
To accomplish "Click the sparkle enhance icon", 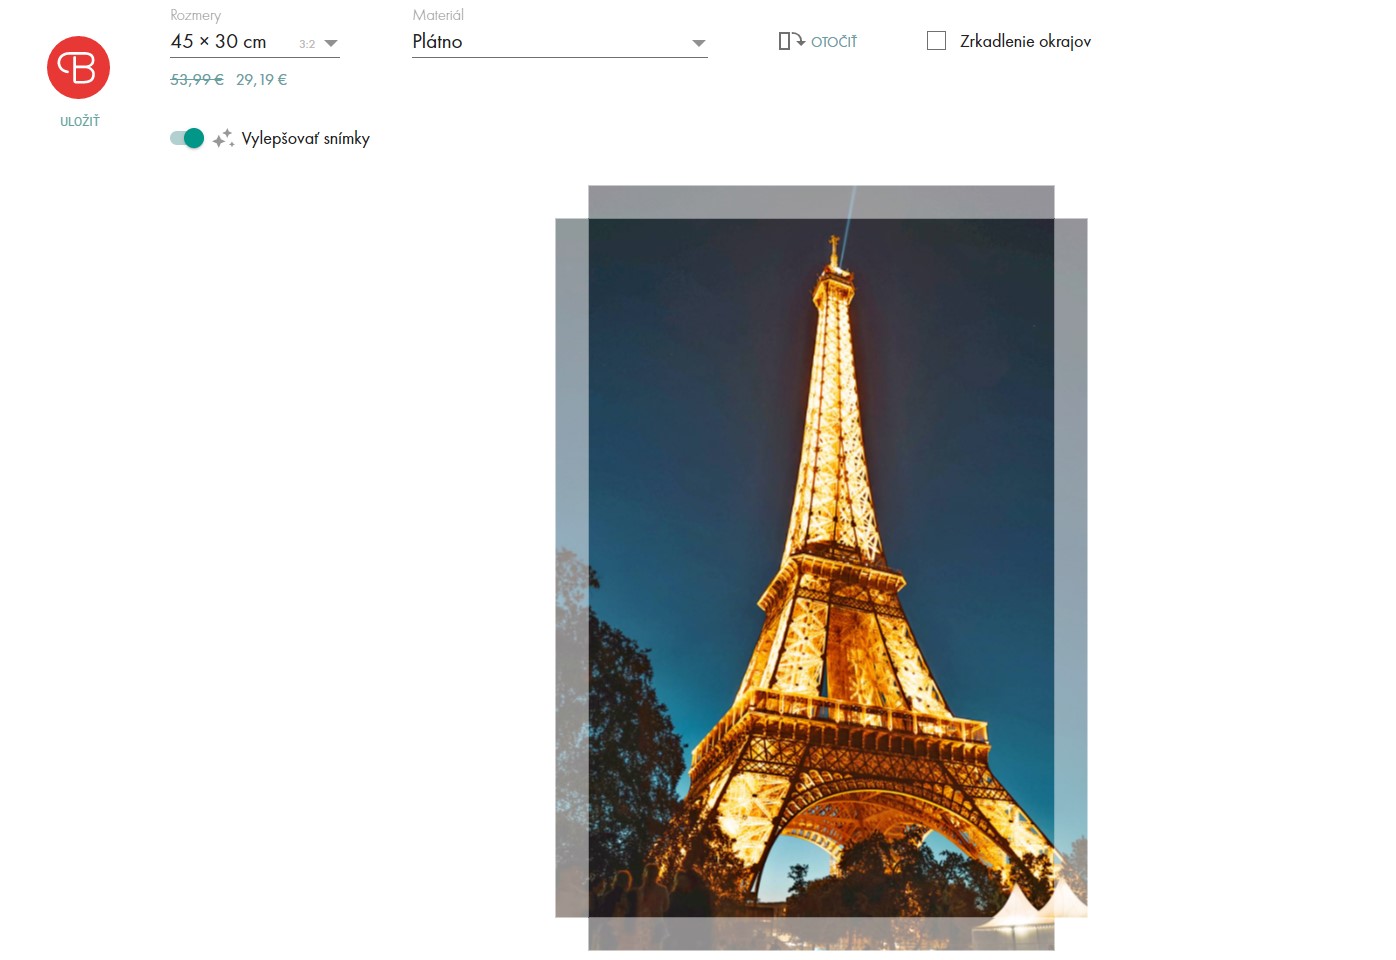I will point(223,138).
